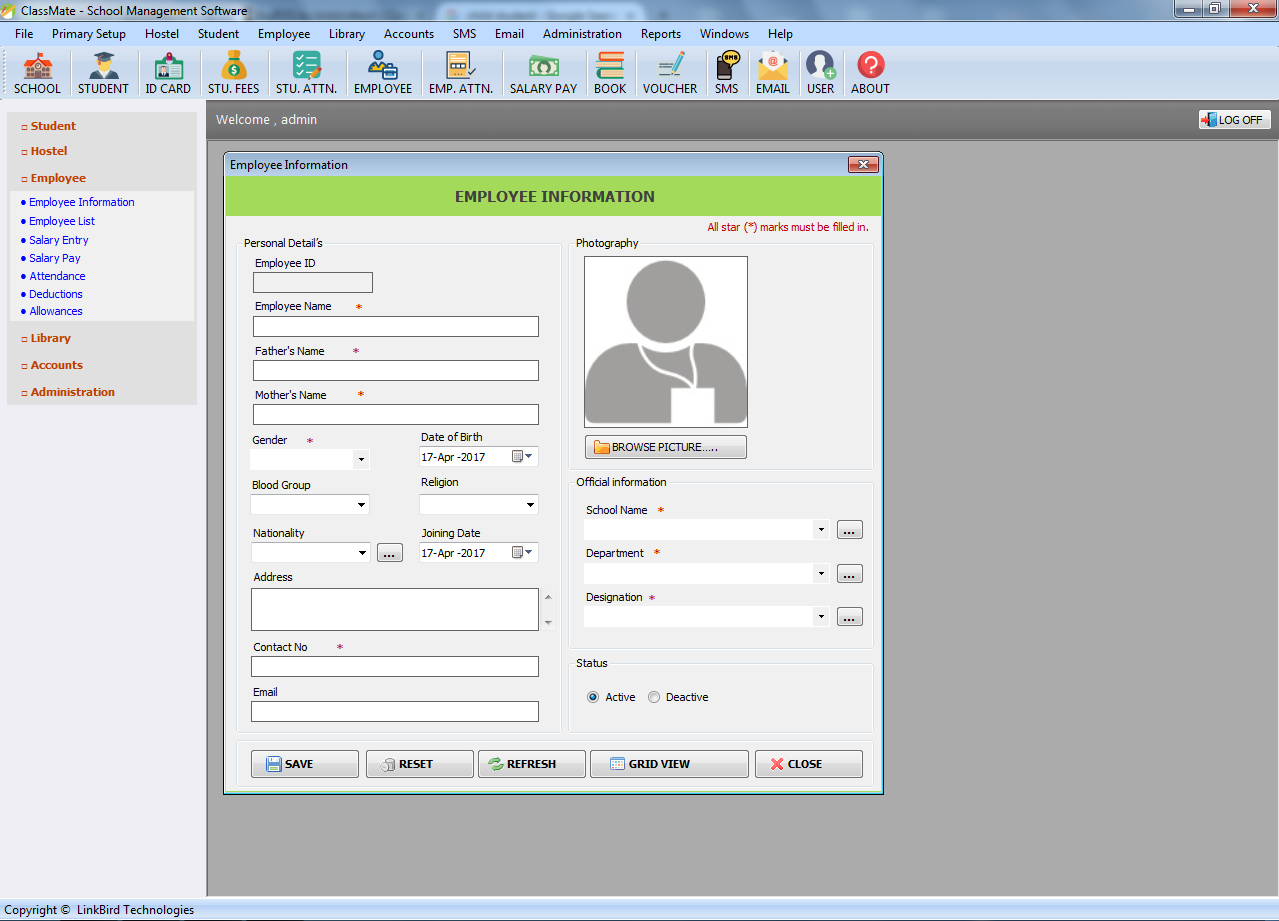Switch to the Administration menu
The width and height of the screenshot is (1279, 921).
[582, 33]
